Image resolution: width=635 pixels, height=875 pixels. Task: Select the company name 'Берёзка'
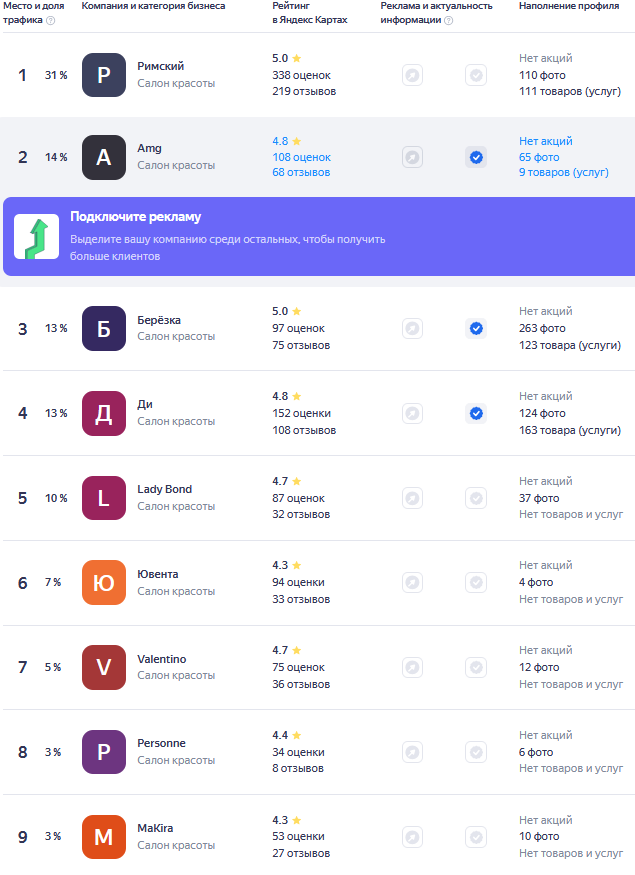[159, 320]
